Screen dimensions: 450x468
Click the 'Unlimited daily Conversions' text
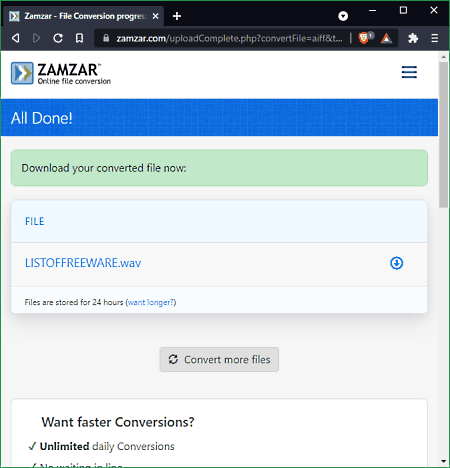point(107,446)
